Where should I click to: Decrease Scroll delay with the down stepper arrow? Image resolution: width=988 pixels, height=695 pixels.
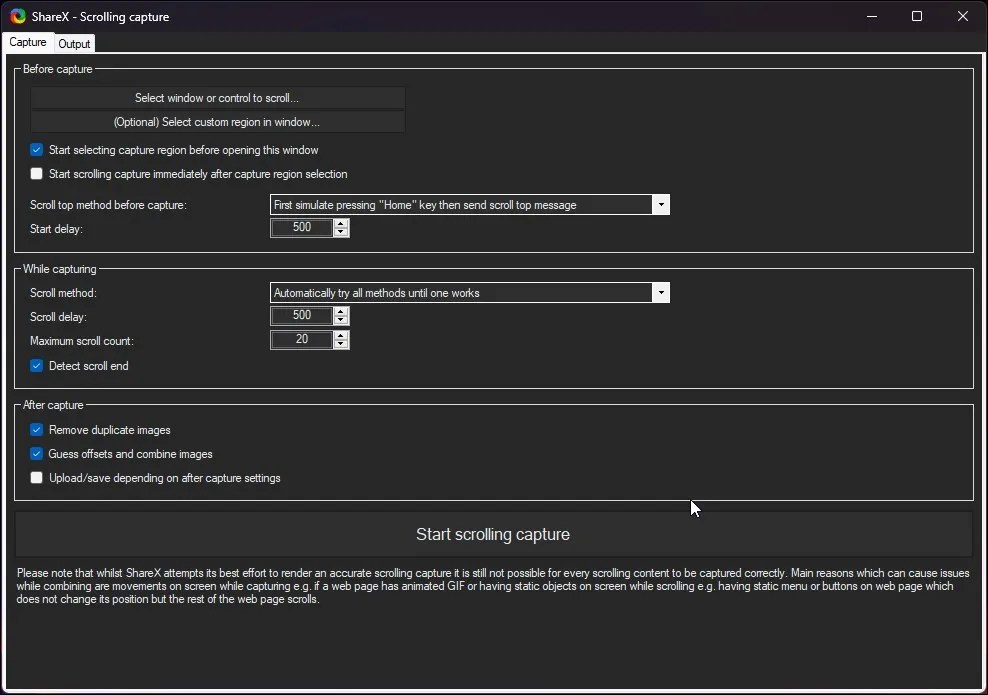[340, 319]
